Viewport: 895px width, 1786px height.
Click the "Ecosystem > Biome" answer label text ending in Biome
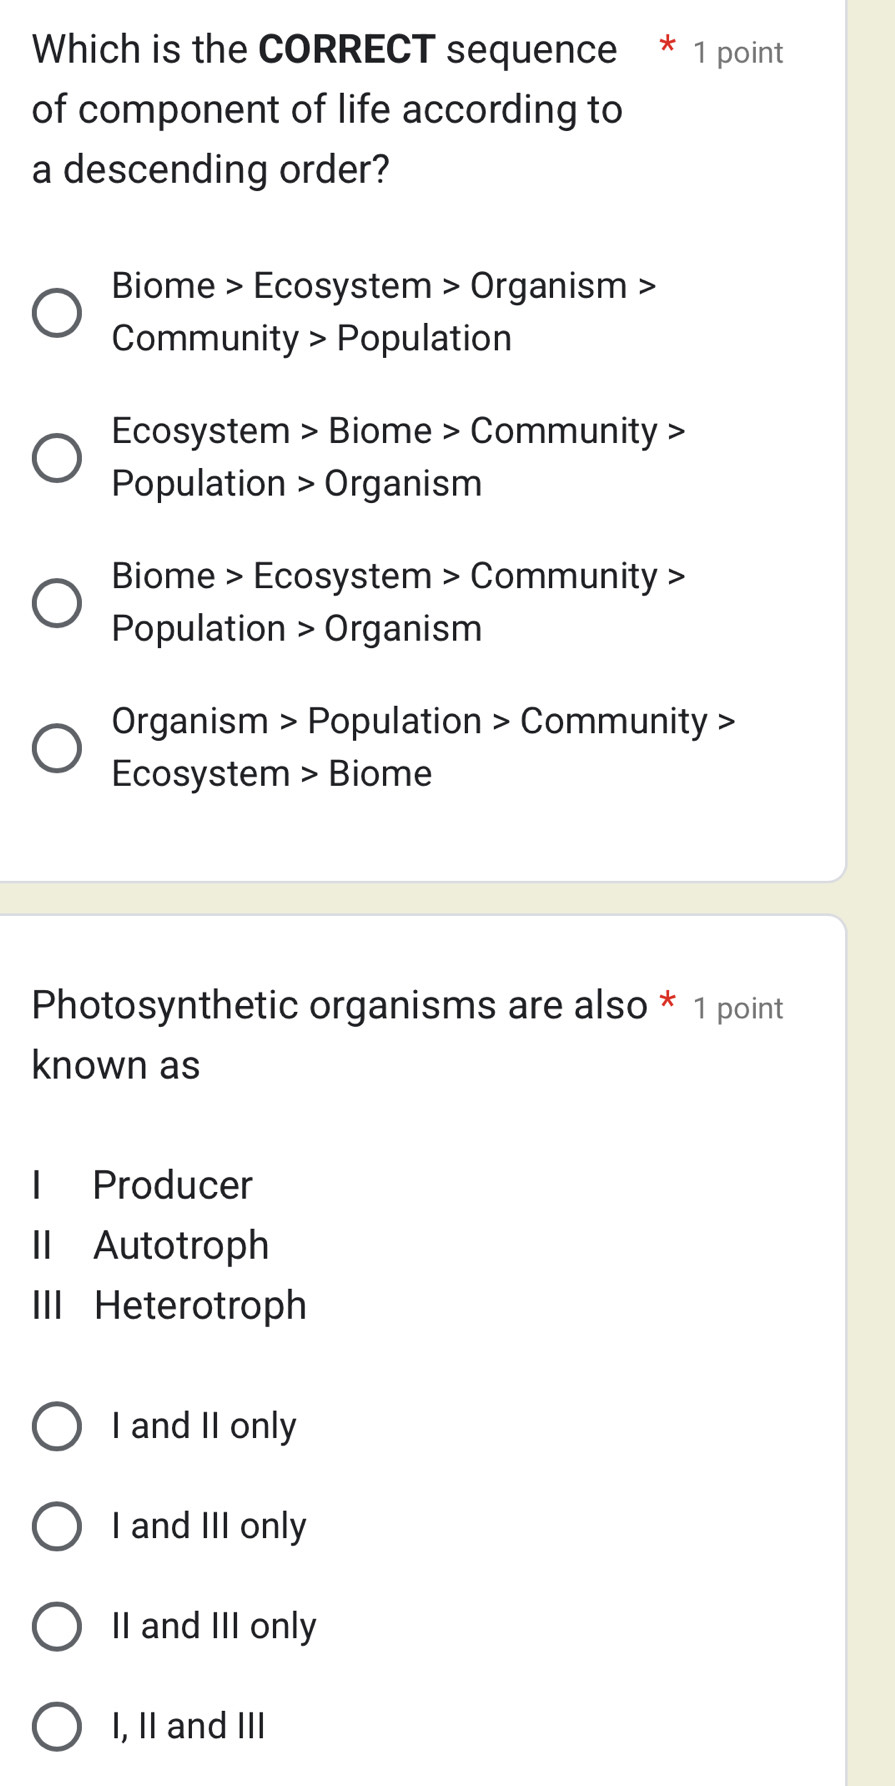coord(272,773)
